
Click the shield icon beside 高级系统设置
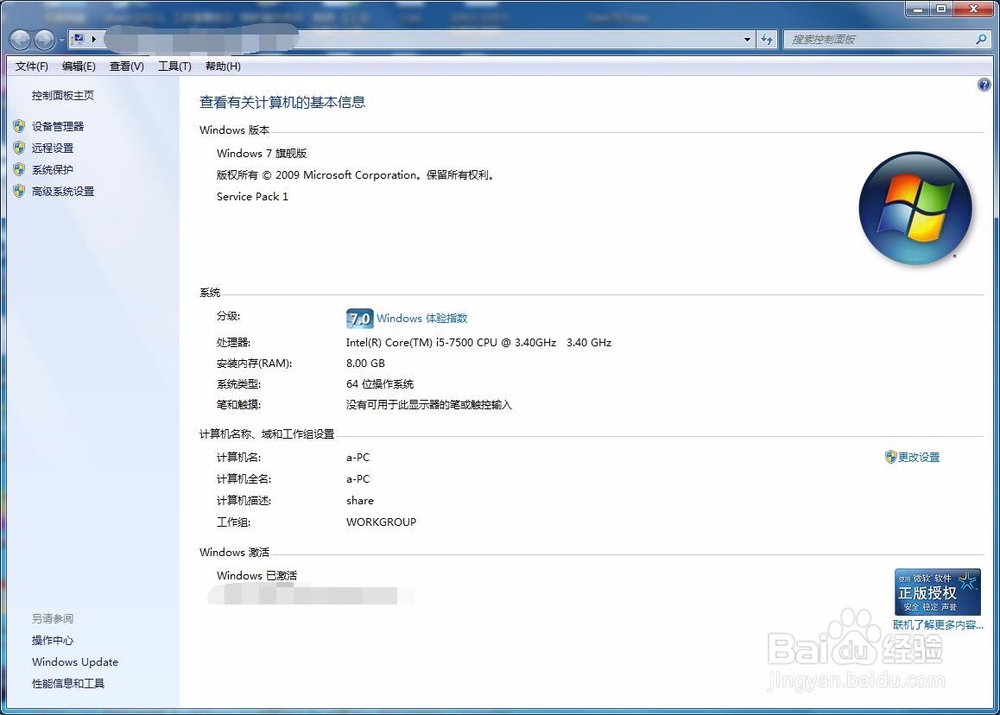(19, 191)
